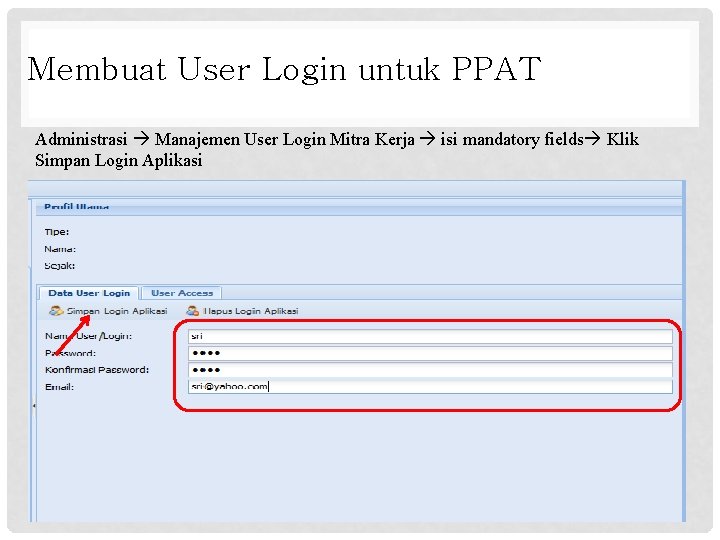Image resolution: width=720 pixels, height=540 pixels.
Task: Click the Simpan Login Aplikasi user icon
Action: 56,311
